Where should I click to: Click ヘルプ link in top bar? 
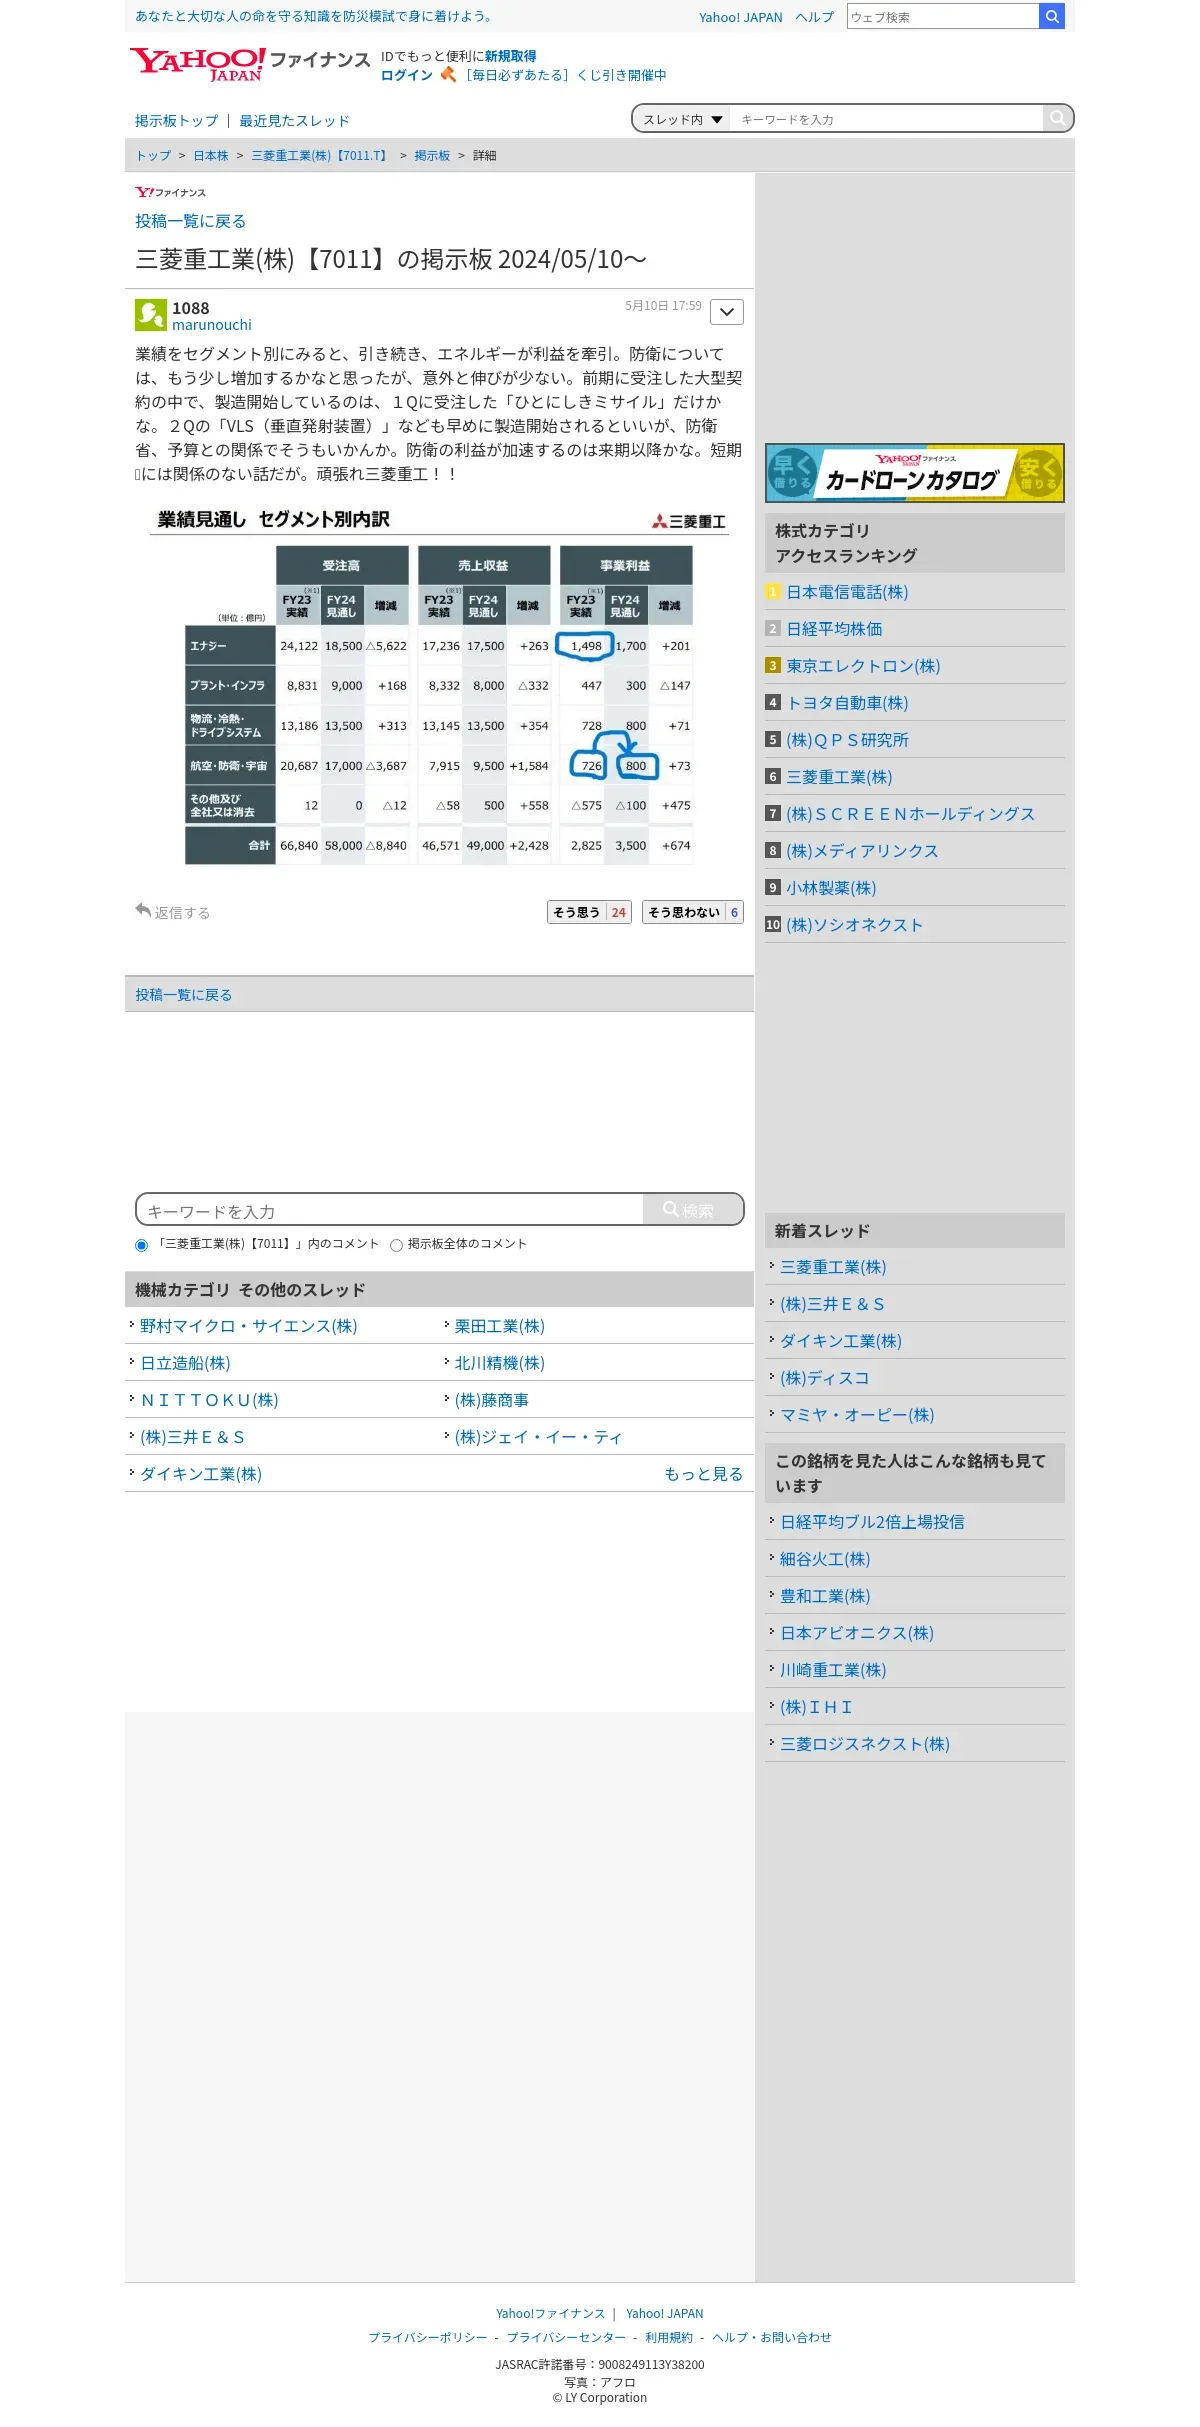coord(814,17)
